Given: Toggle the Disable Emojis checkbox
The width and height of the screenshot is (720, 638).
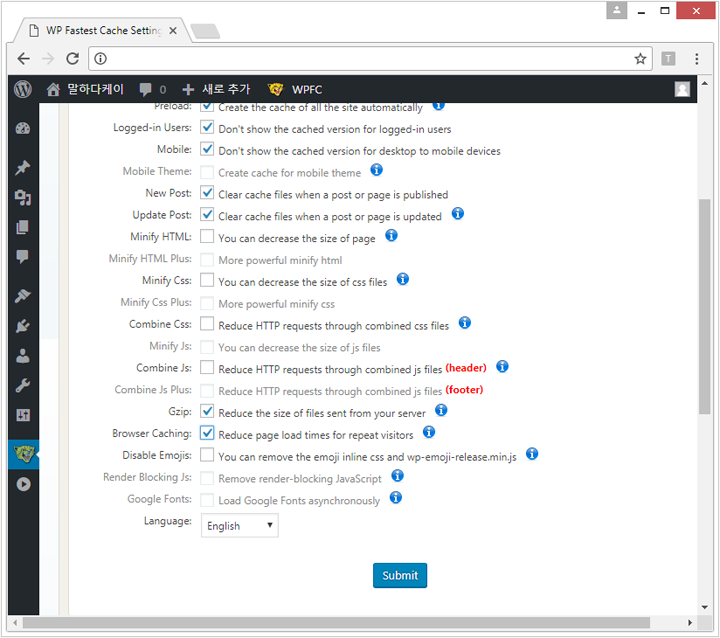Looking at the screenshot, I should pyautogui.click(x=207, y=455).
